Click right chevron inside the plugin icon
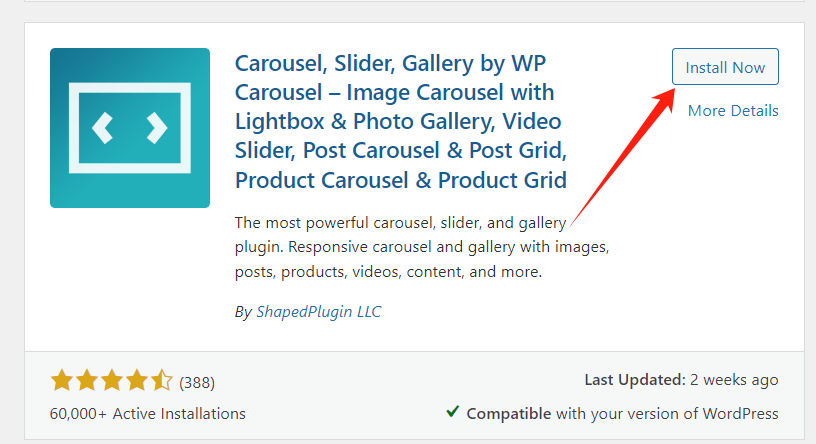816x444 pixels. (157, 127)
